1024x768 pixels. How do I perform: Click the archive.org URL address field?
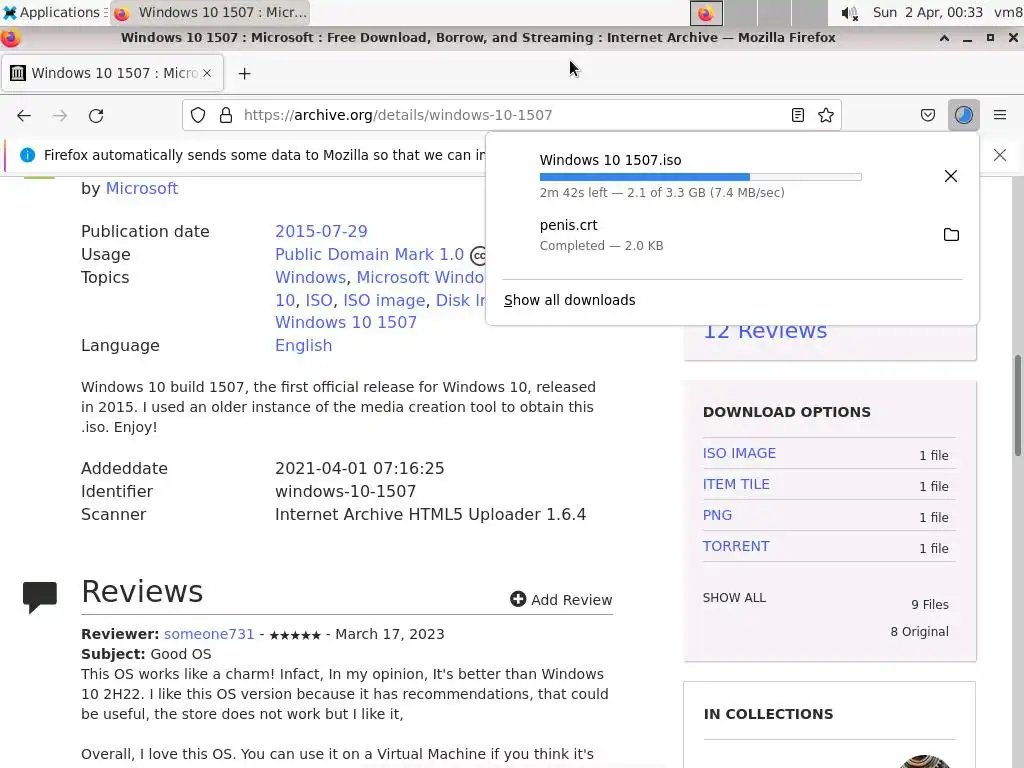509,115
